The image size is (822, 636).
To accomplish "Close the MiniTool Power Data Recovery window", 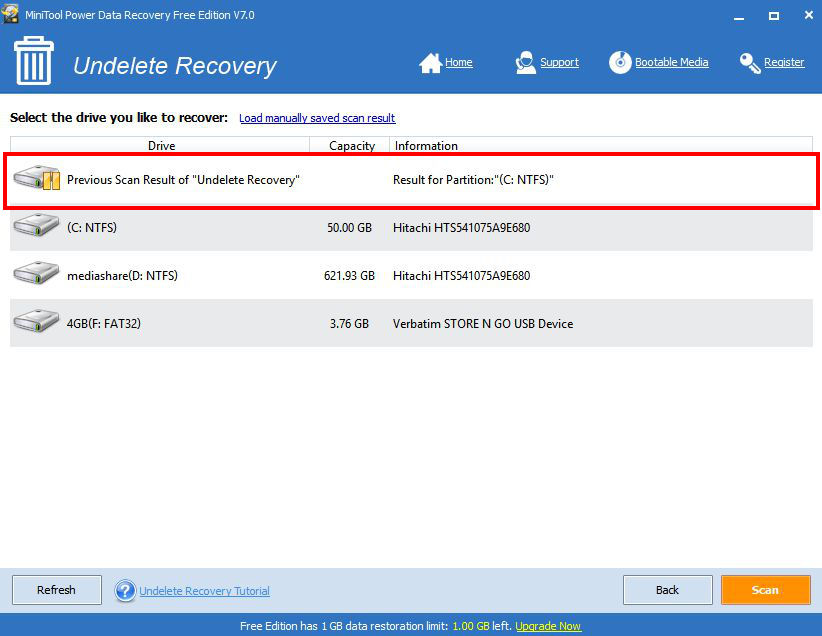I will (x=808, y=15).
